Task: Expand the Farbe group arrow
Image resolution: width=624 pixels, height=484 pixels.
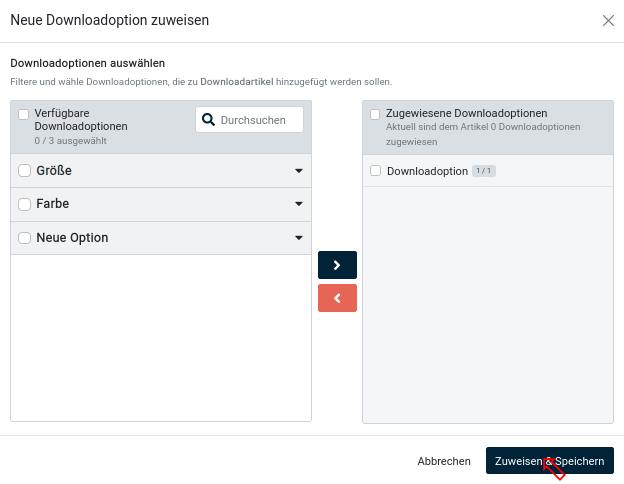Action: 298,204
